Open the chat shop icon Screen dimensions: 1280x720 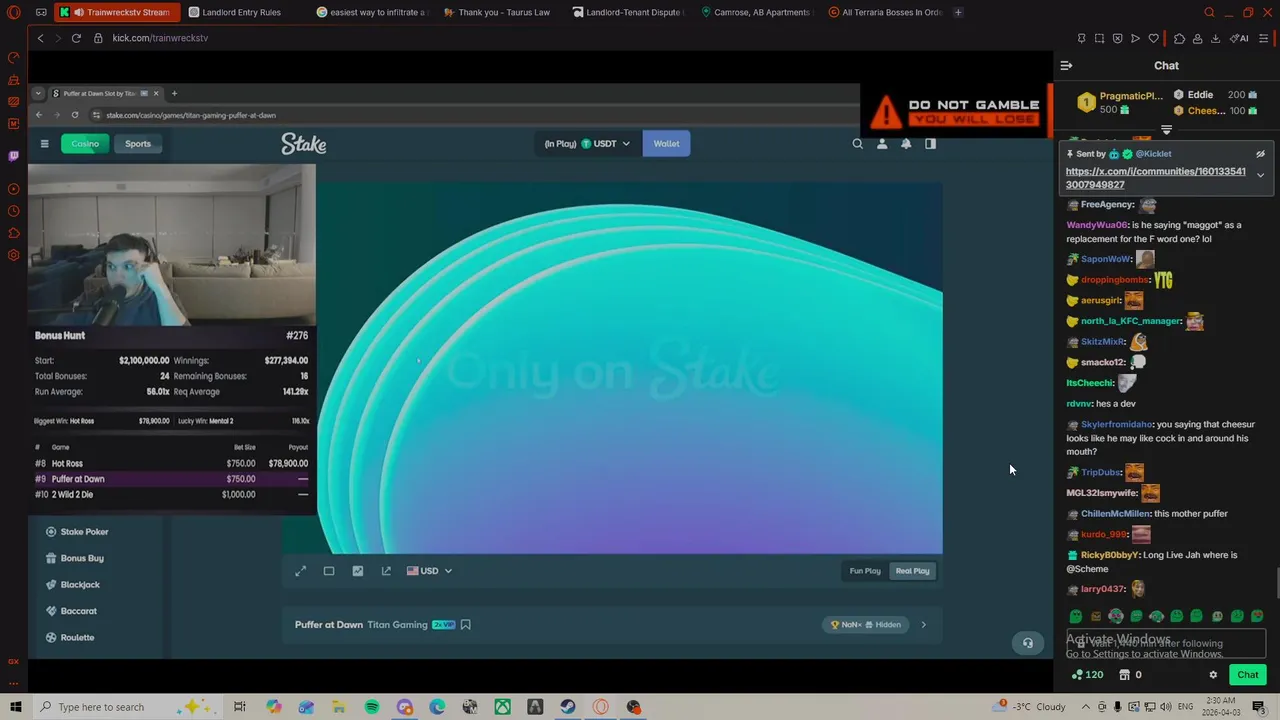coord(1124,675)
